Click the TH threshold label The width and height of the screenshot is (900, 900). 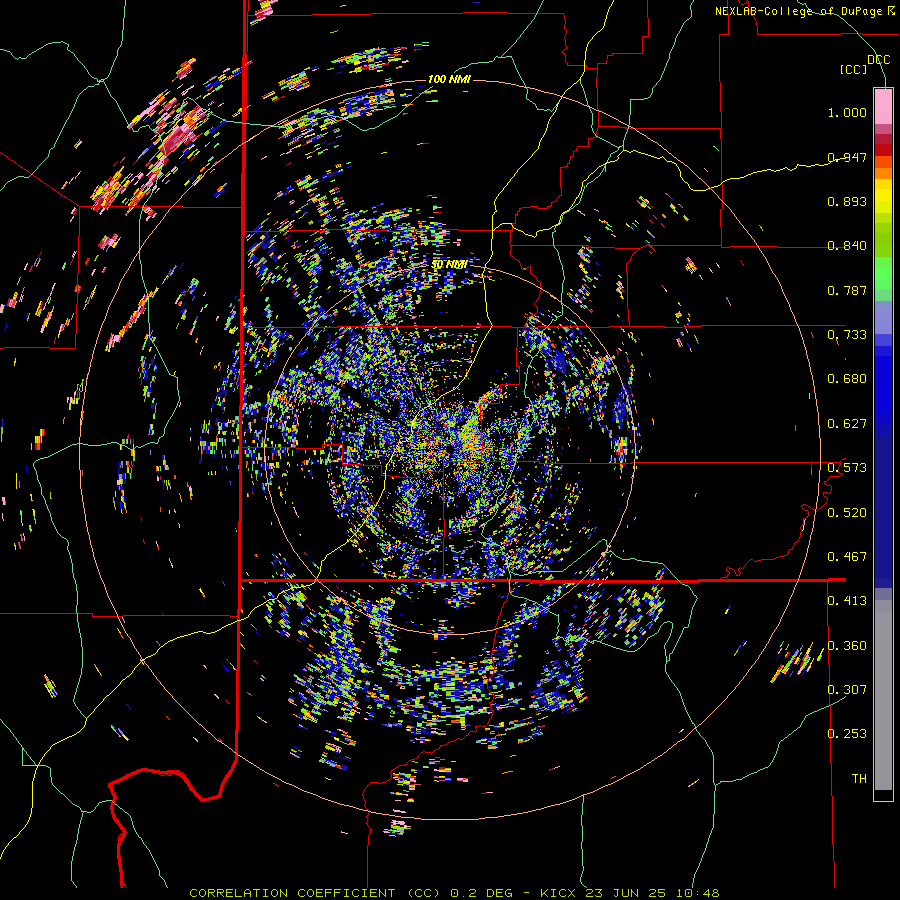(859, 778)
